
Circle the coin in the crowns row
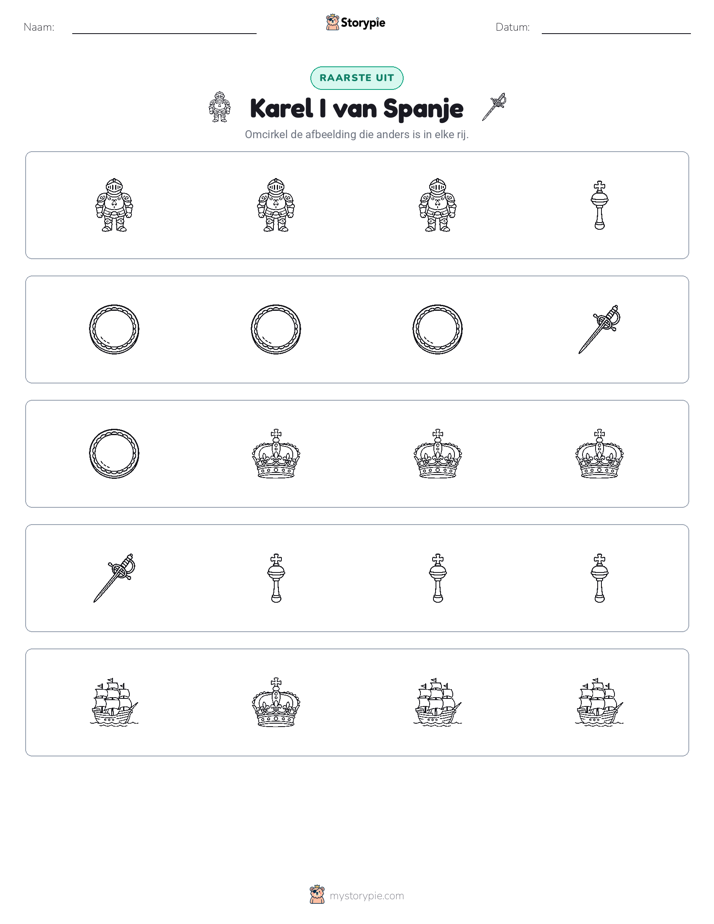coord(114,454)
